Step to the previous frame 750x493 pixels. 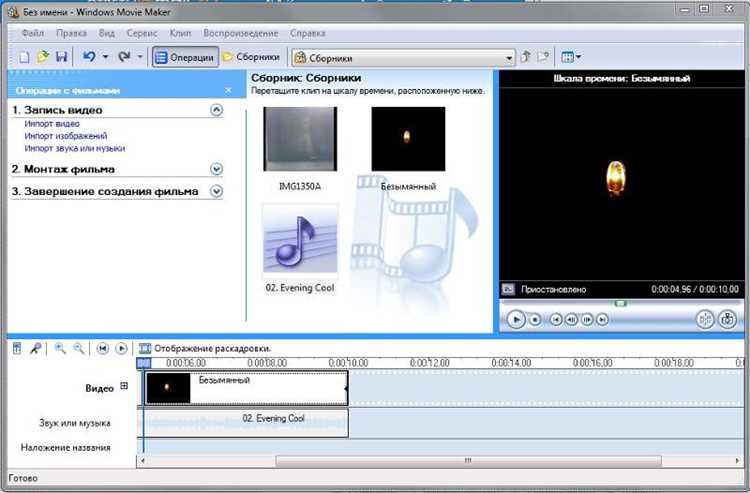(571, 319)
